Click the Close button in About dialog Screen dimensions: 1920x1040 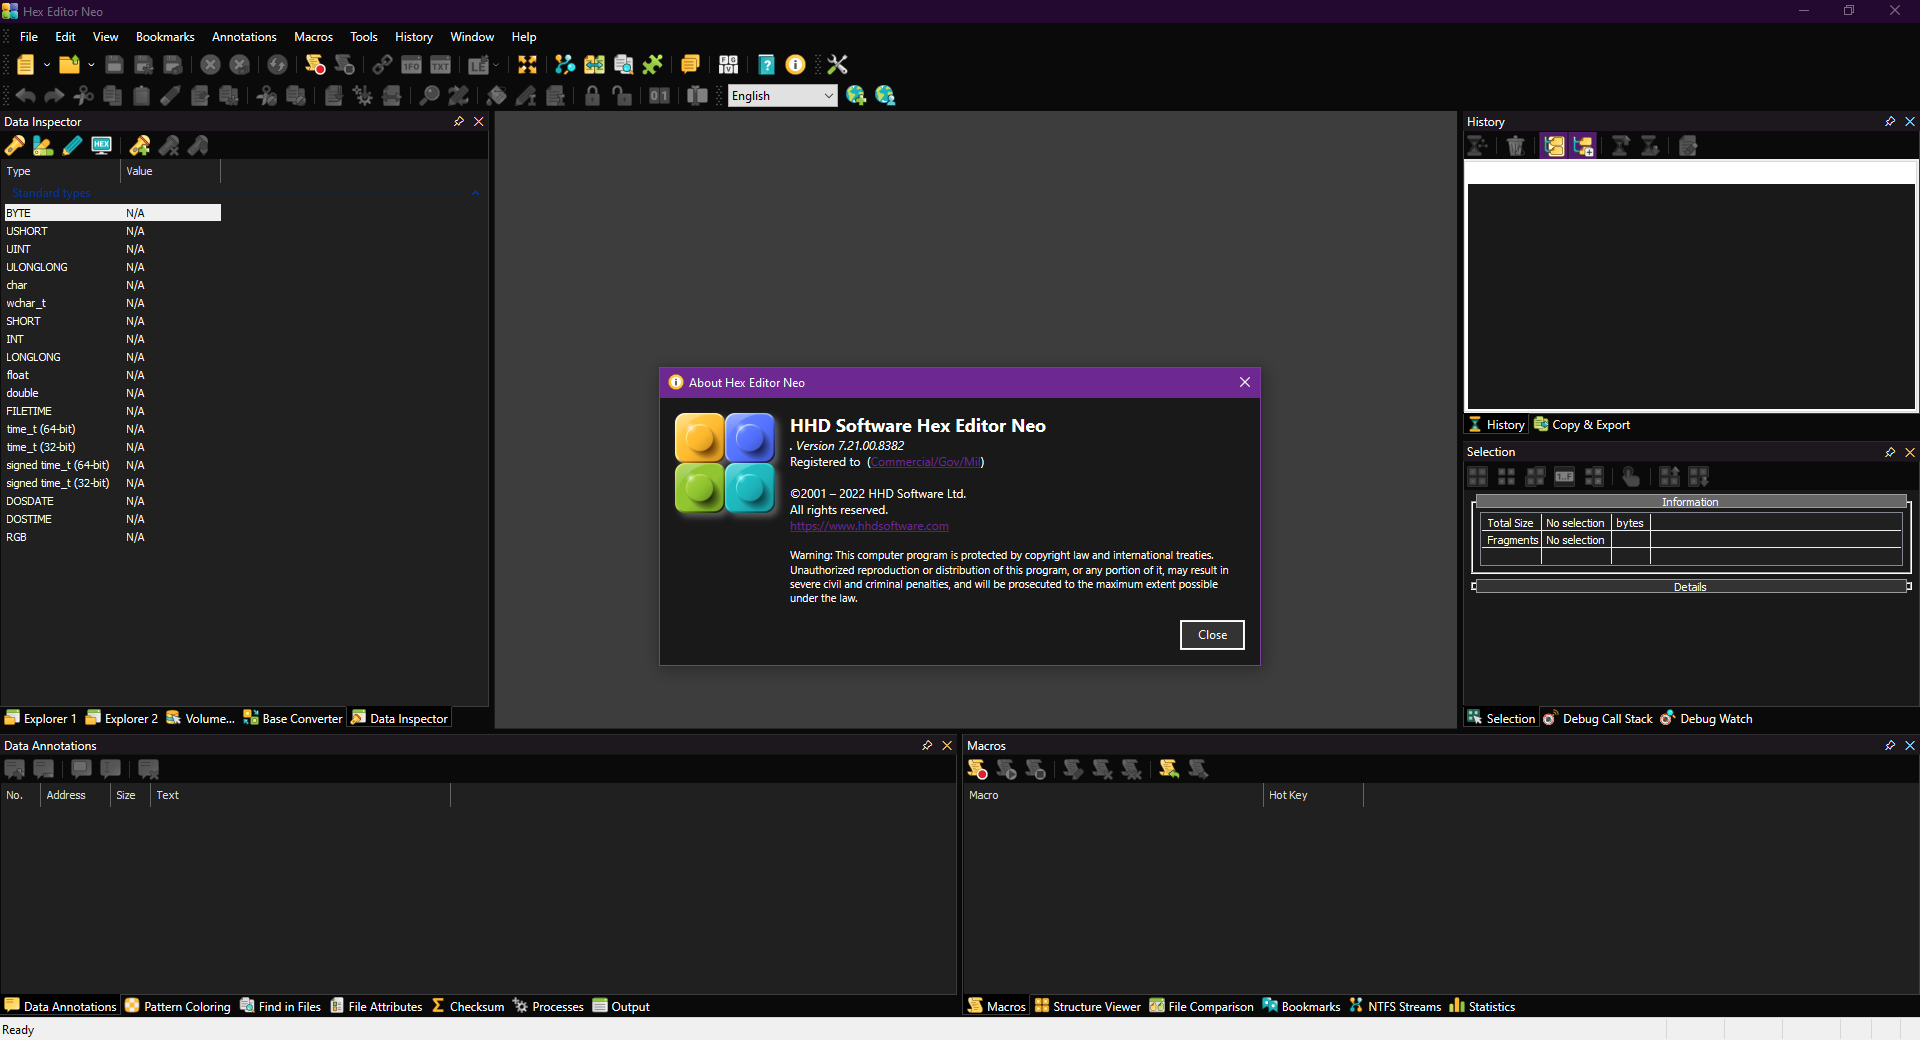tap(1212, 635)
